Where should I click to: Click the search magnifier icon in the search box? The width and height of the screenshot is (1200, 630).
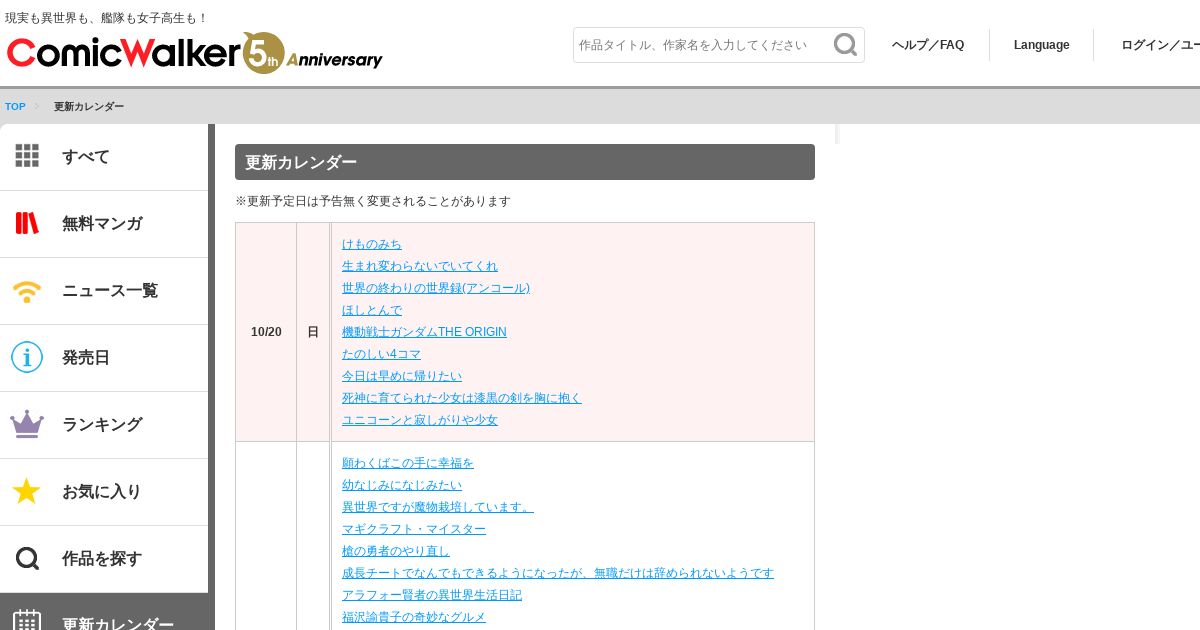point(846,45)
